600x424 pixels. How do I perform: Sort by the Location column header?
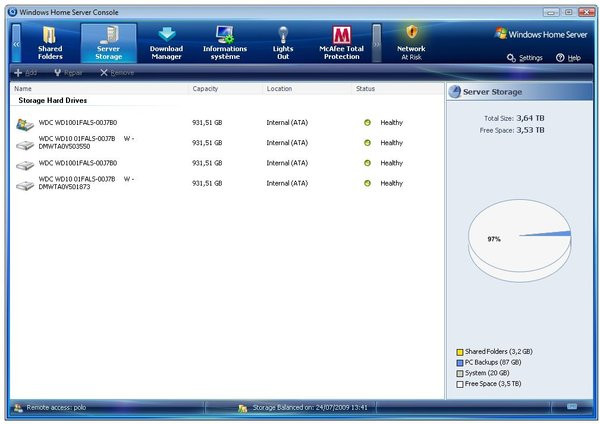tap(279, 88)
